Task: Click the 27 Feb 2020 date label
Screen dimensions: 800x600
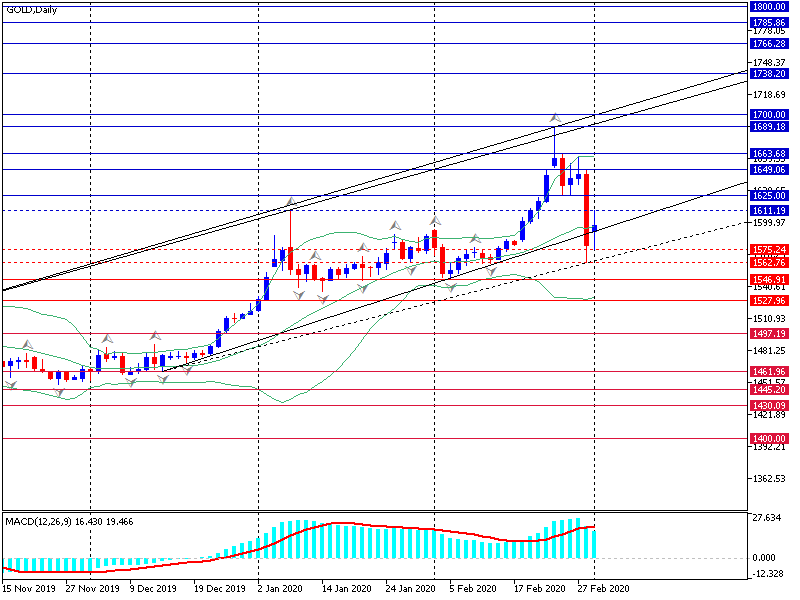Action: click(x=606, y=590)
